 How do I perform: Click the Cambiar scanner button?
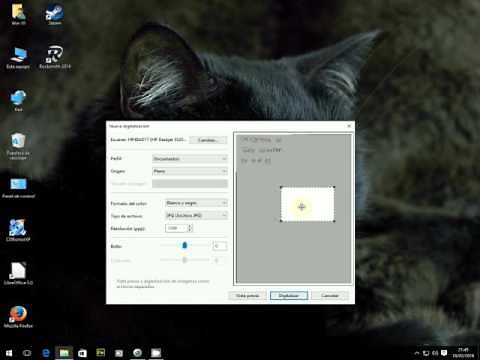click(x=208, y=140)
